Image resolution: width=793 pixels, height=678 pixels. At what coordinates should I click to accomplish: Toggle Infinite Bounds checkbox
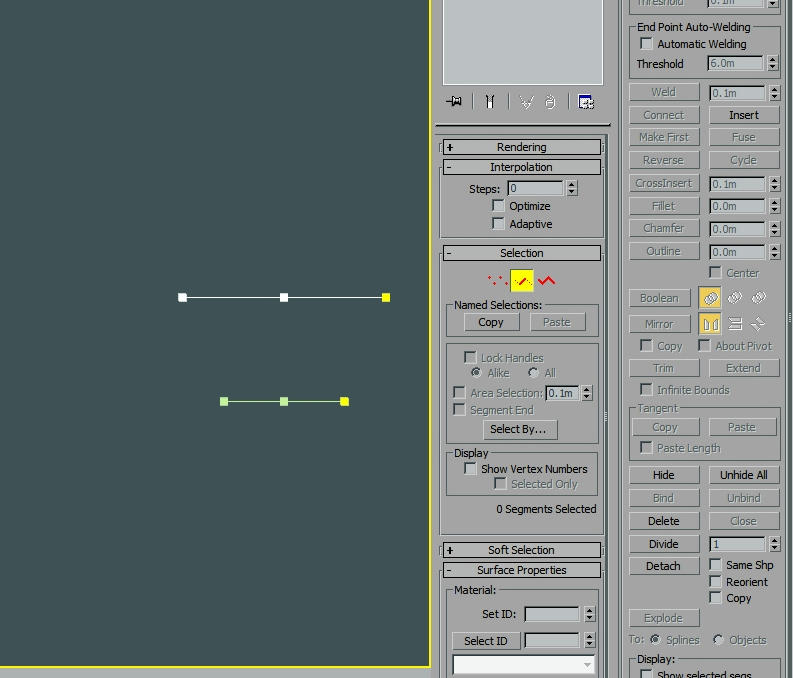click(x=646, y=389)
